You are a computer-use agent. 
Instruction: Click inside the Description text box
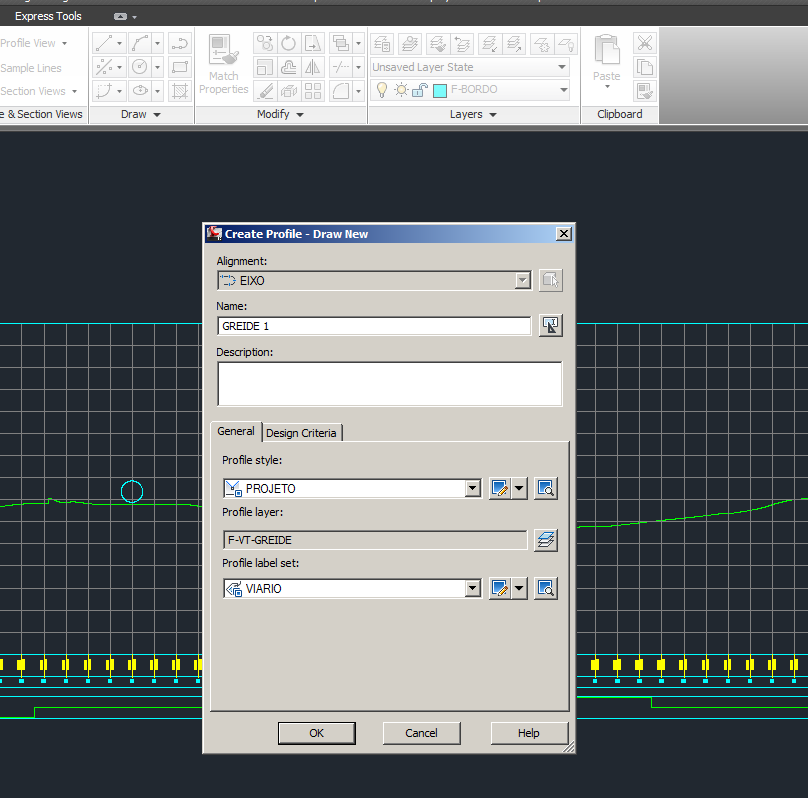[389, 384]
